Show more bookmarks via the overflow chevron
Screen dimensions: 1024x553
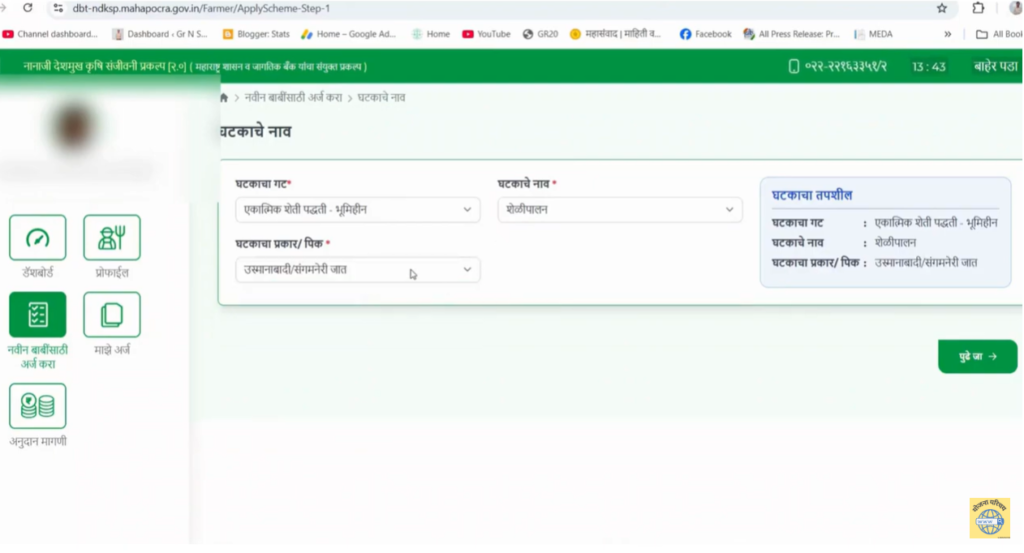coord(947,34)
